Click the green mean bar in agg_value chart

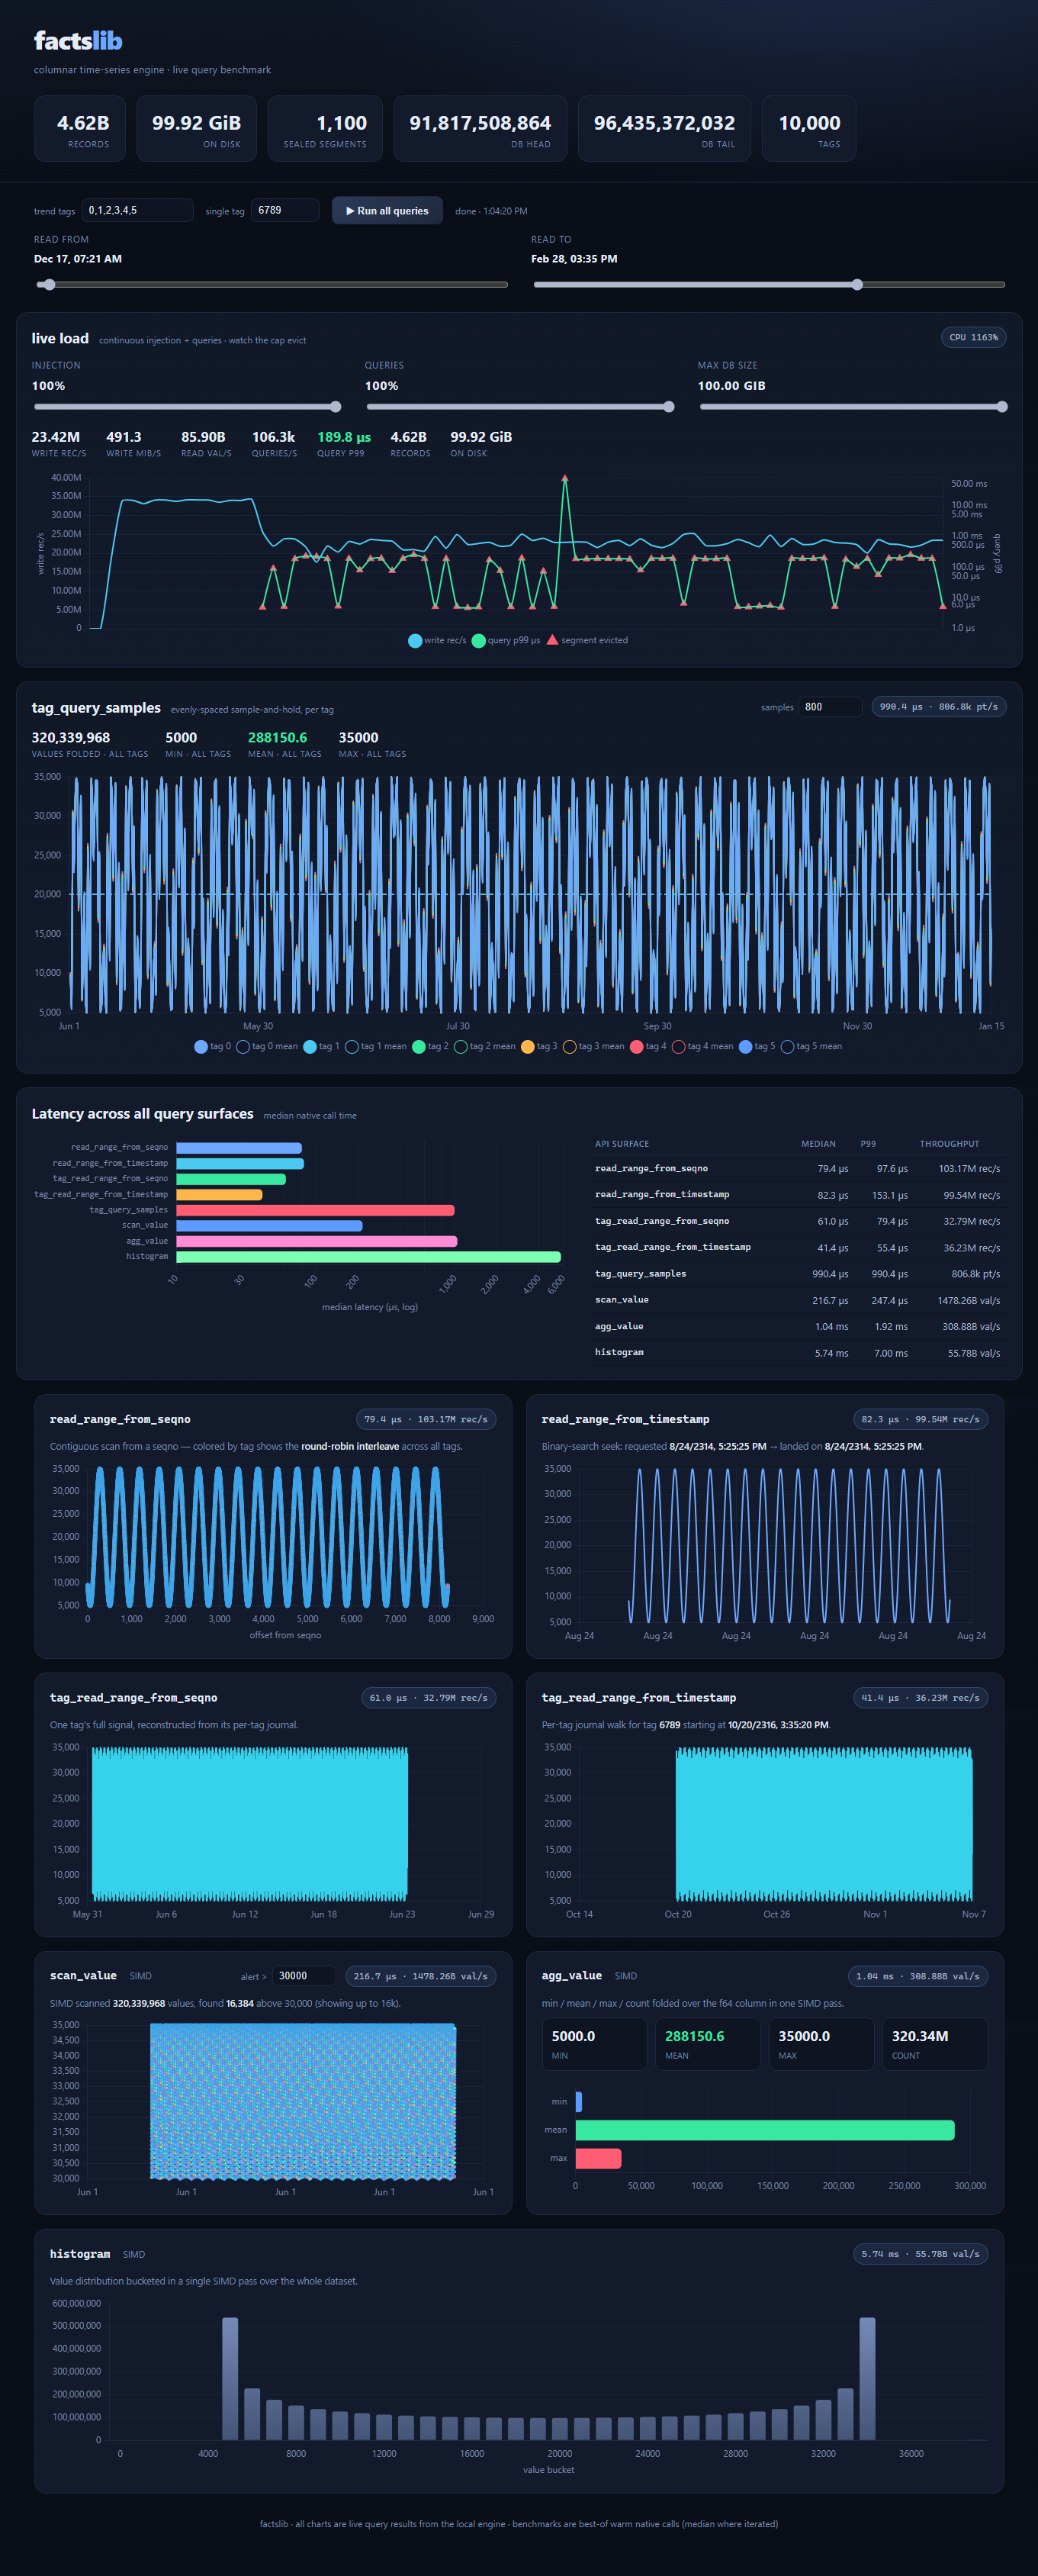pos(765,2130)
